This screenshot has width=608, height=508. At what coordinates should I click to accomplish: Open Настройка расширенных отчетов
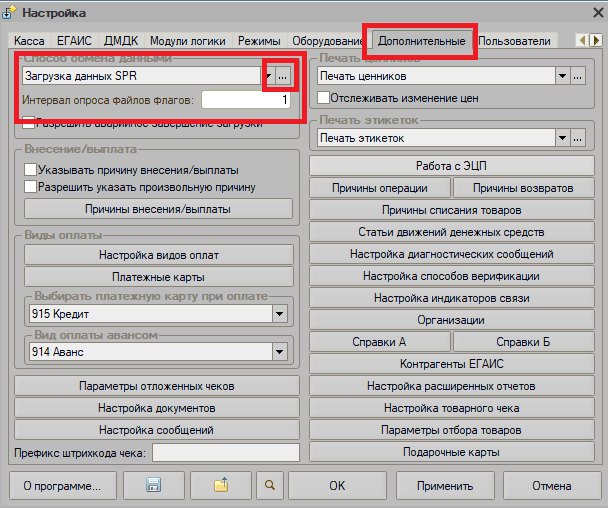(451, 386)
